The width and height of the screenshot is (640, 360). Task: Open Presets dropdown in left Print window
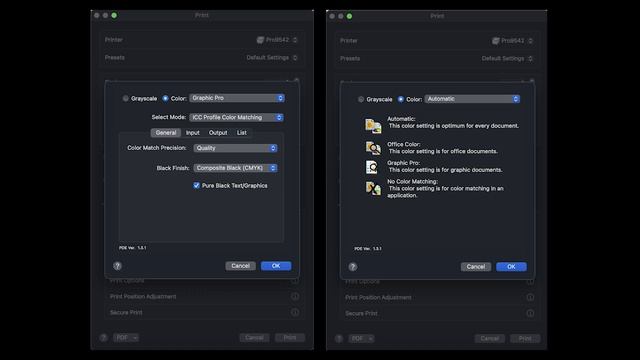(272, 58)
